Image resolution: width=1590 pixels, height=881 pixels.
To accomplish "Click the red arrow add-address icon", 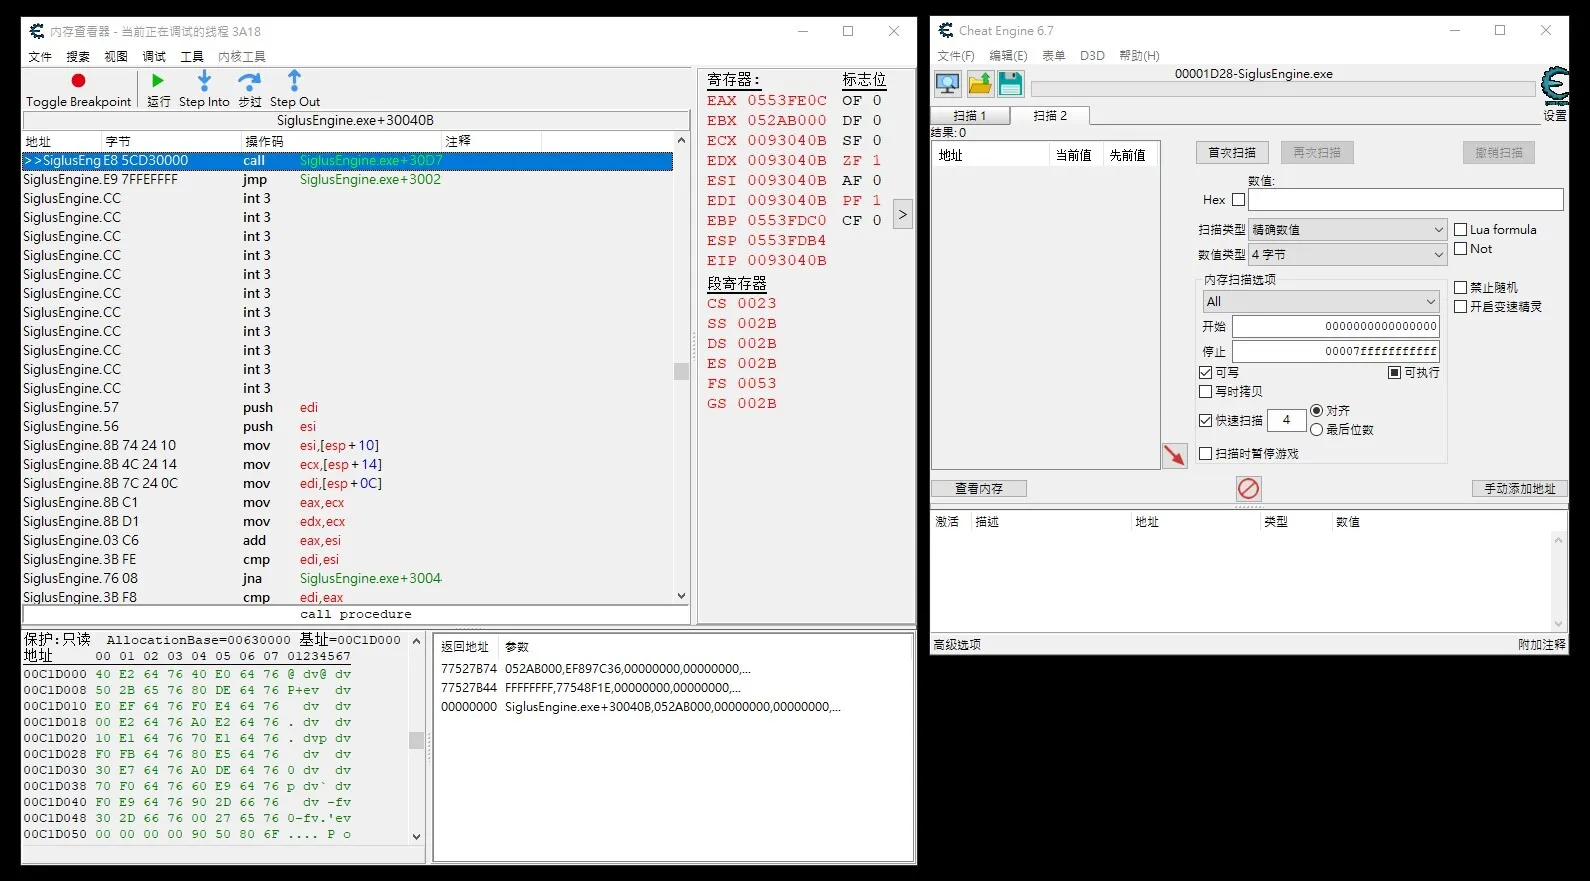I will pyautogui.click(x=1174, y=455).
